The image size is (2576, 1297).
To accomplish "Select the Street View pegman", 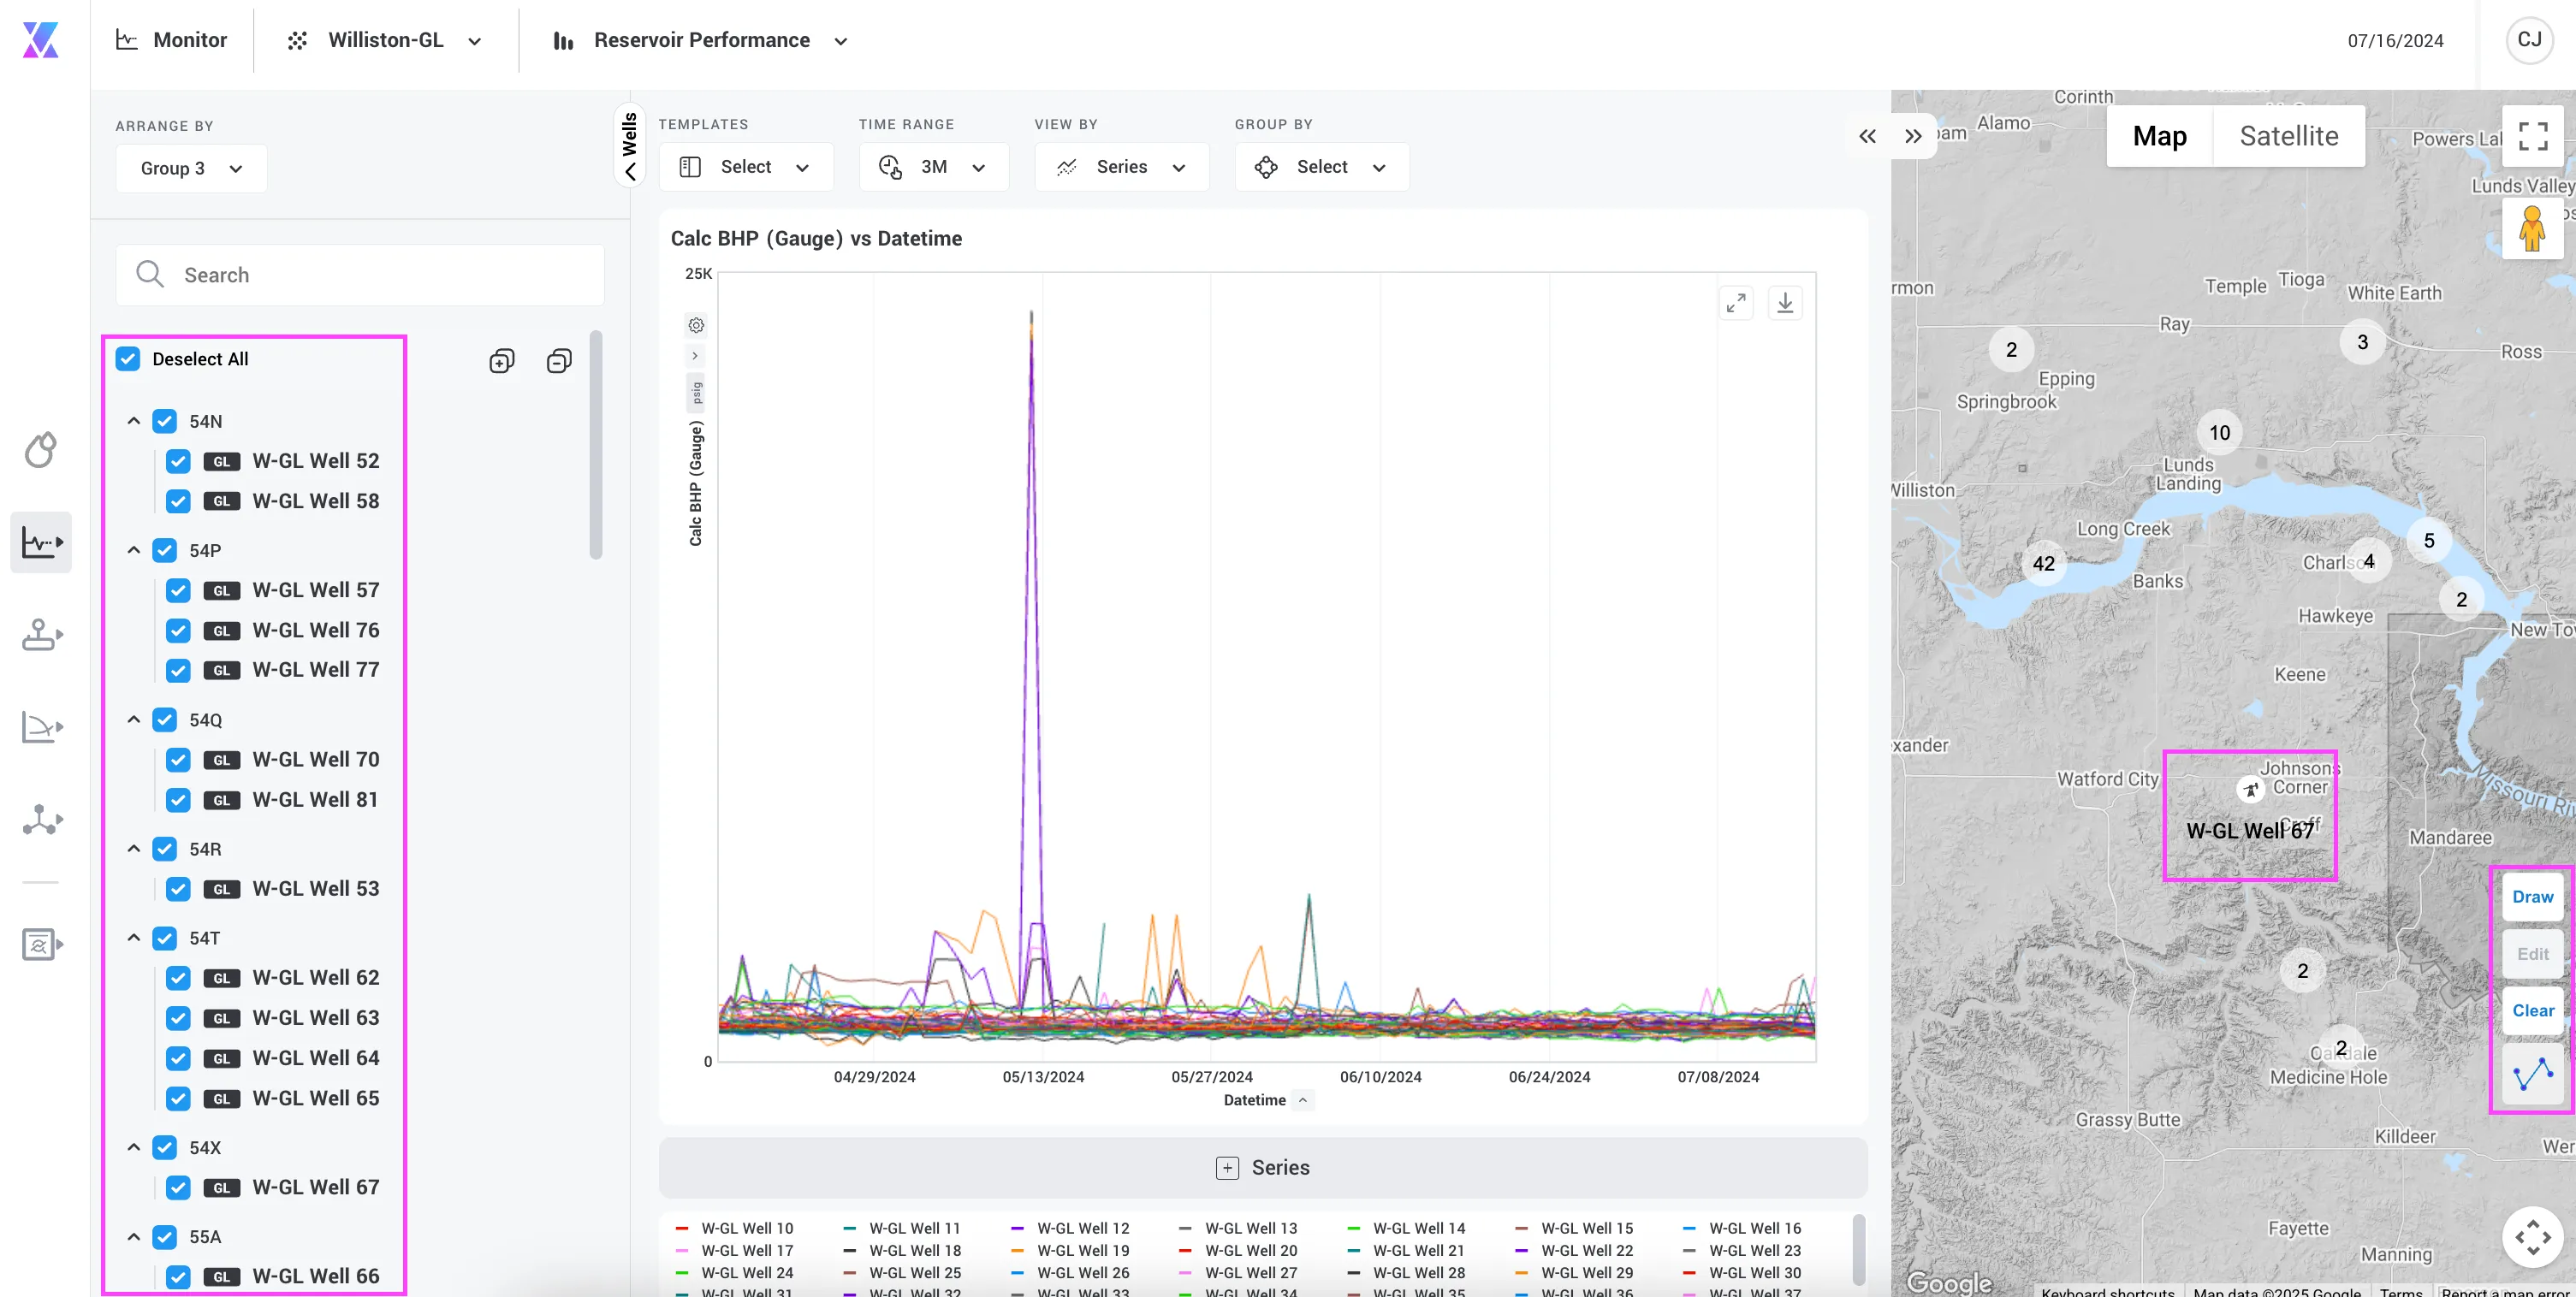I will (2531, 228).
